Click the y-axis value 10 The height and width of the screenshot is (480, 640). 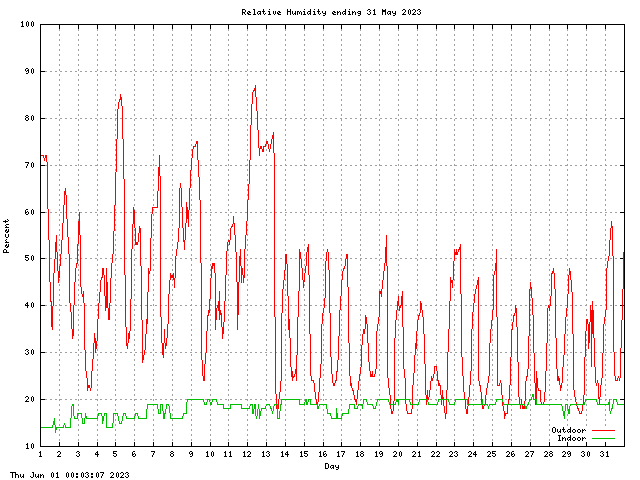click(x=30, y=446)
